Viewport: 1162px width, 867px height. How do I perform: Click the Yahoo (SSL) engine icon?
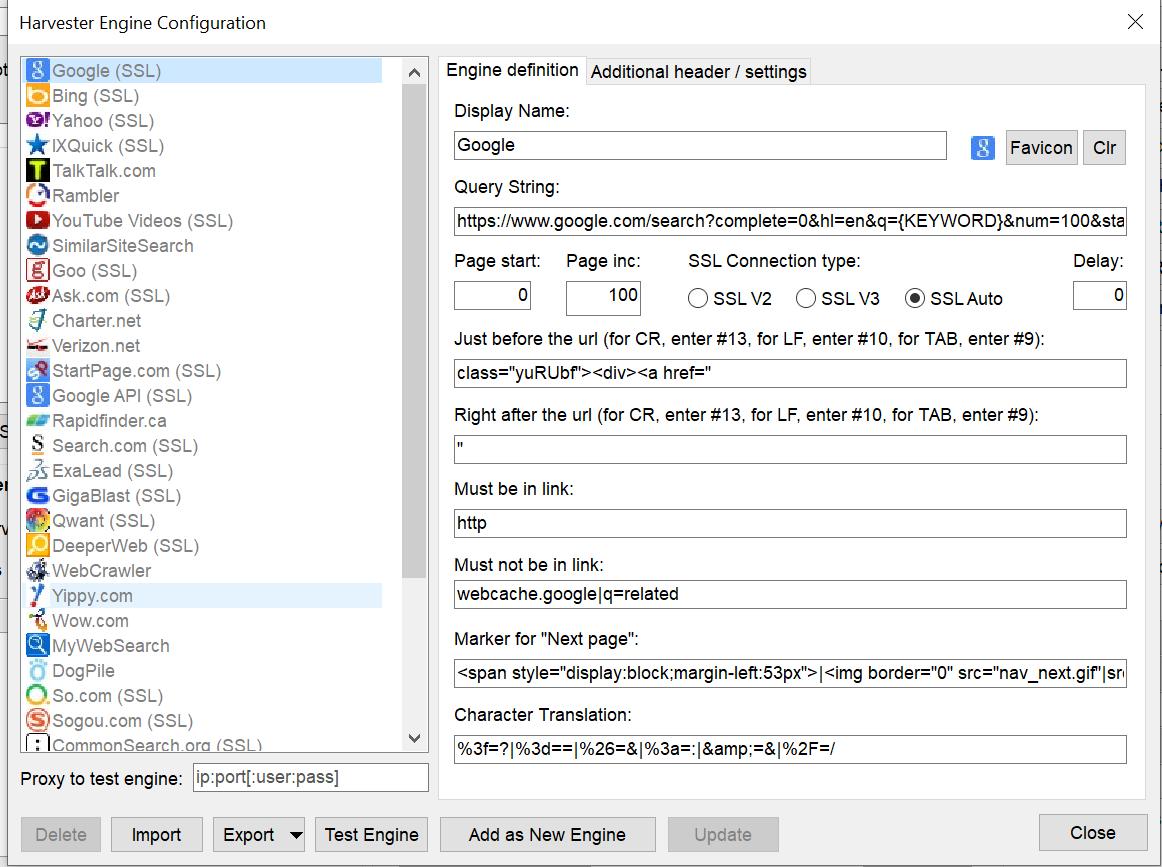point(38,120)
